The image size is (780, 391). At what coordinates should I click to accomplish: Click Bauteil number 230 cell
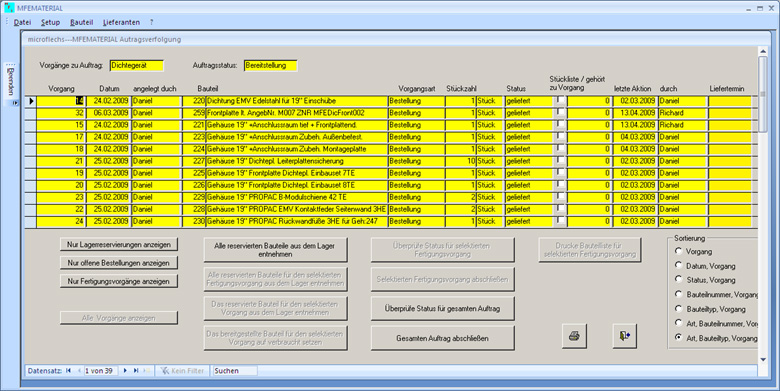click(194, 221)
